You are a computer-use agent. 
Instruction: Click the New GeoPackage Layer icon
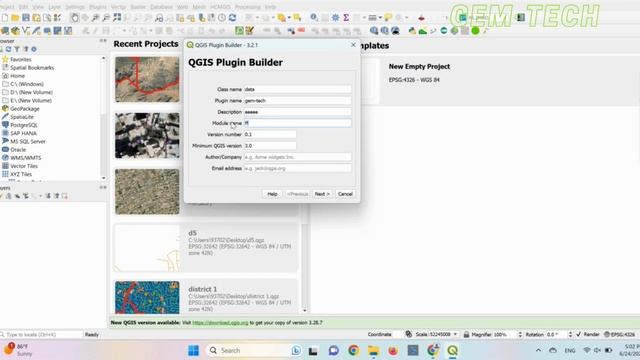[15, 31]
